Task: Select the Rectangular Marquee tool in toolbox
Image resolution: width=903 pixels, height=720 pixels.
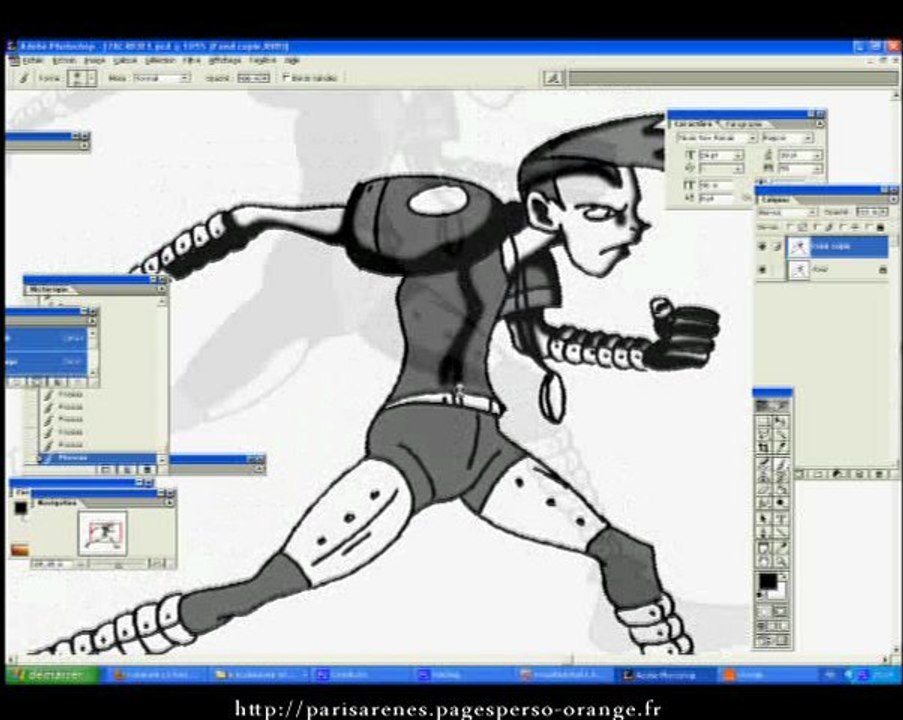Action: 764,422
